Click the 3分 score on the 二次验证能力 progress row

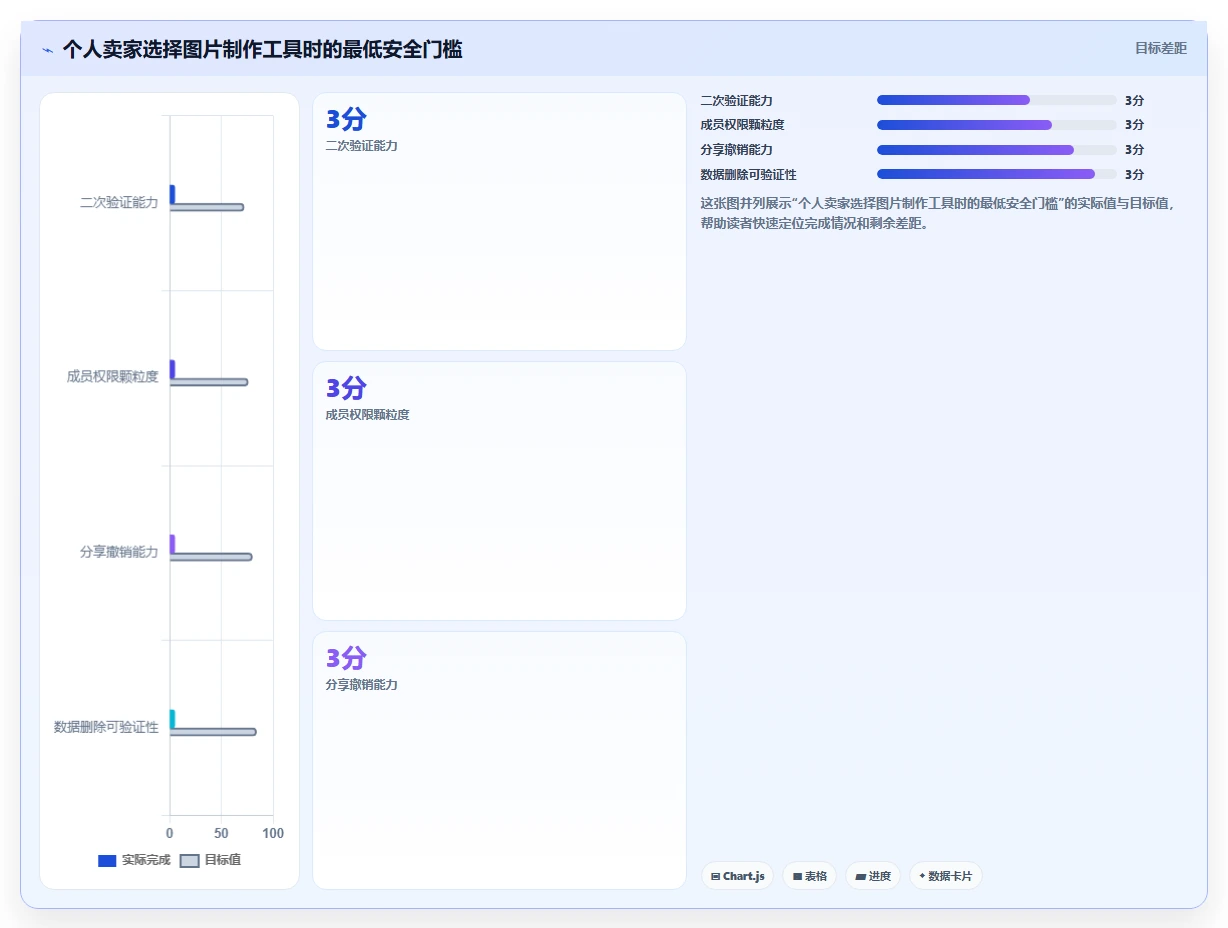coord(1134,101)
